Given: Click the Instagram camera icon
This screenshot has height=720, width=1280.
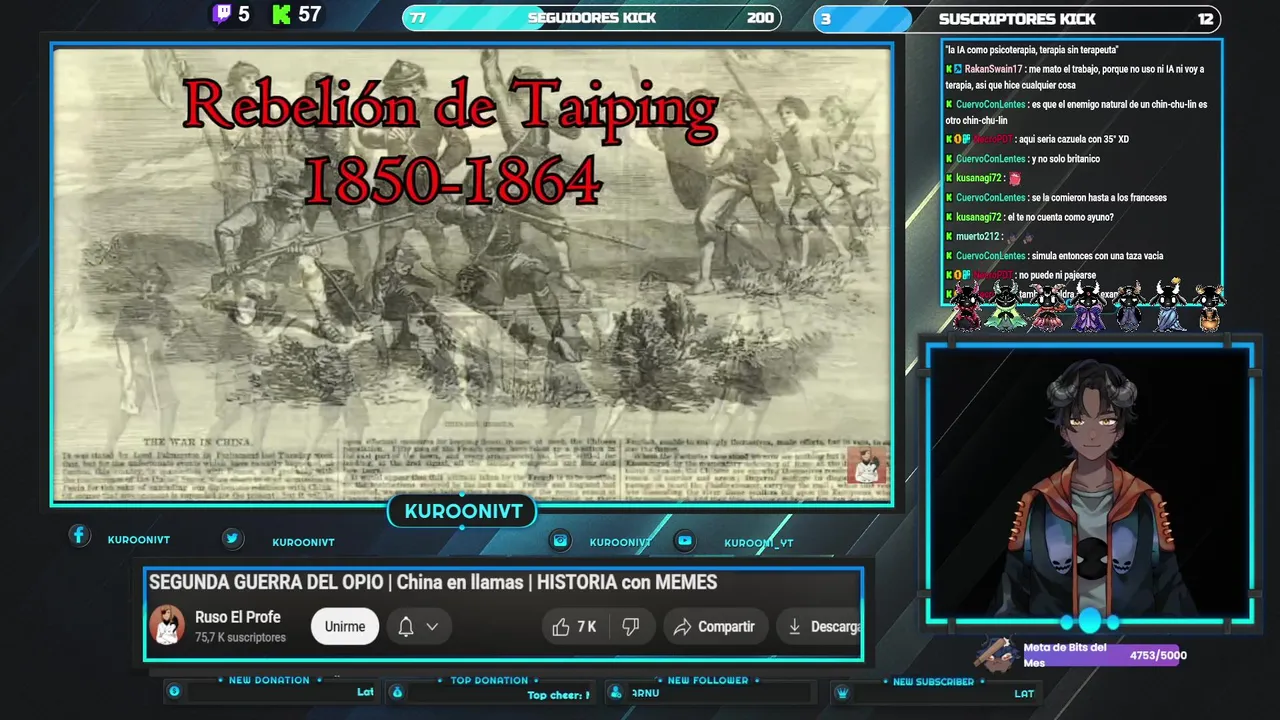Looking at the screenshot, I should click(x=561, y=540).
